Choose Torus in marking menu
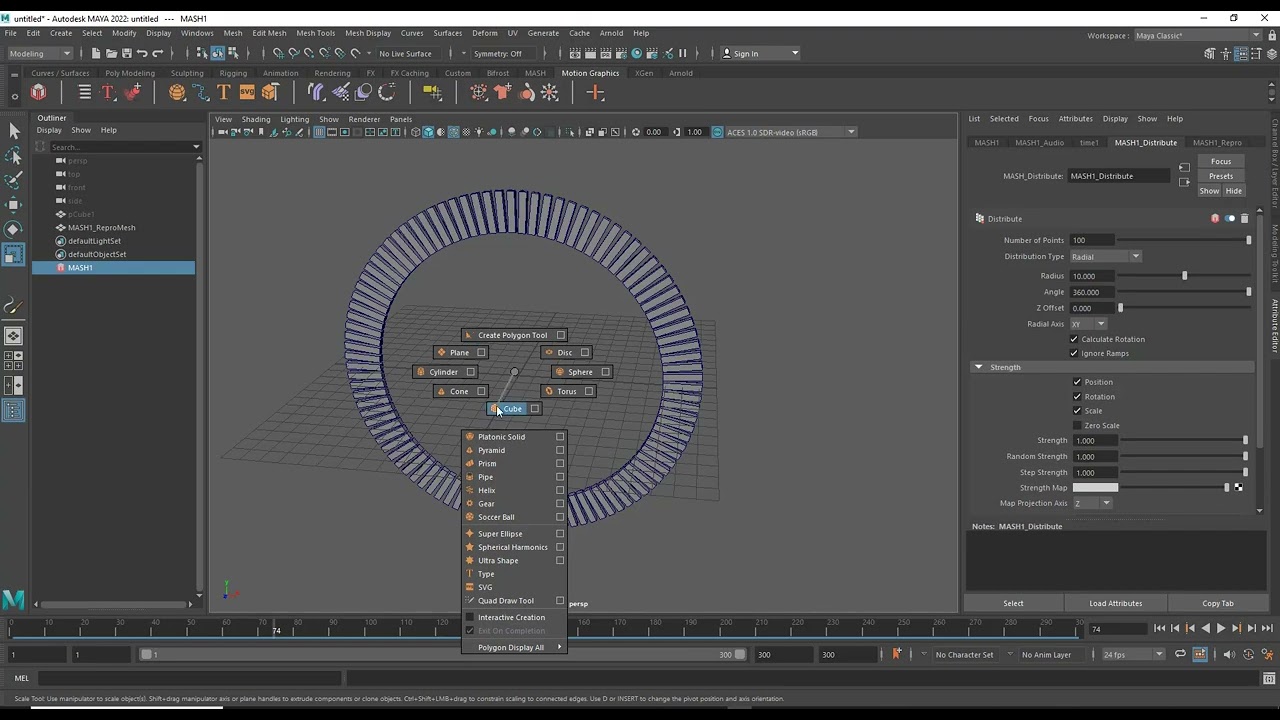This screenshot has height=720, width=1280. click(x=567, y=391)
